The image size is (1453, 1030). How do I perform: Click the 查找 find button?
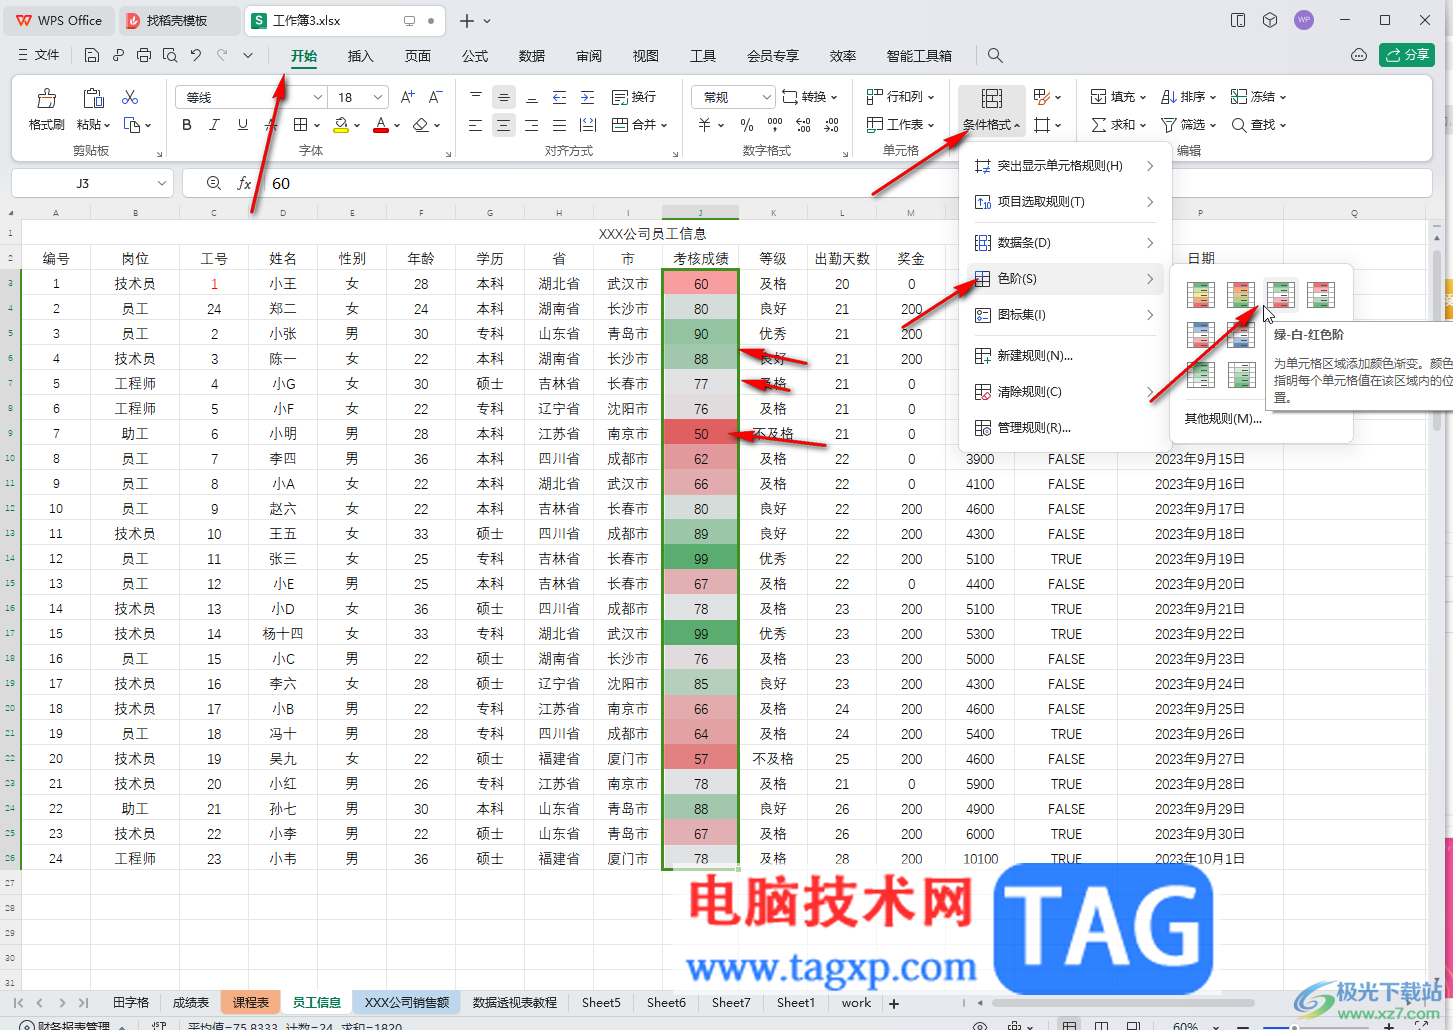coord(1258,125)
